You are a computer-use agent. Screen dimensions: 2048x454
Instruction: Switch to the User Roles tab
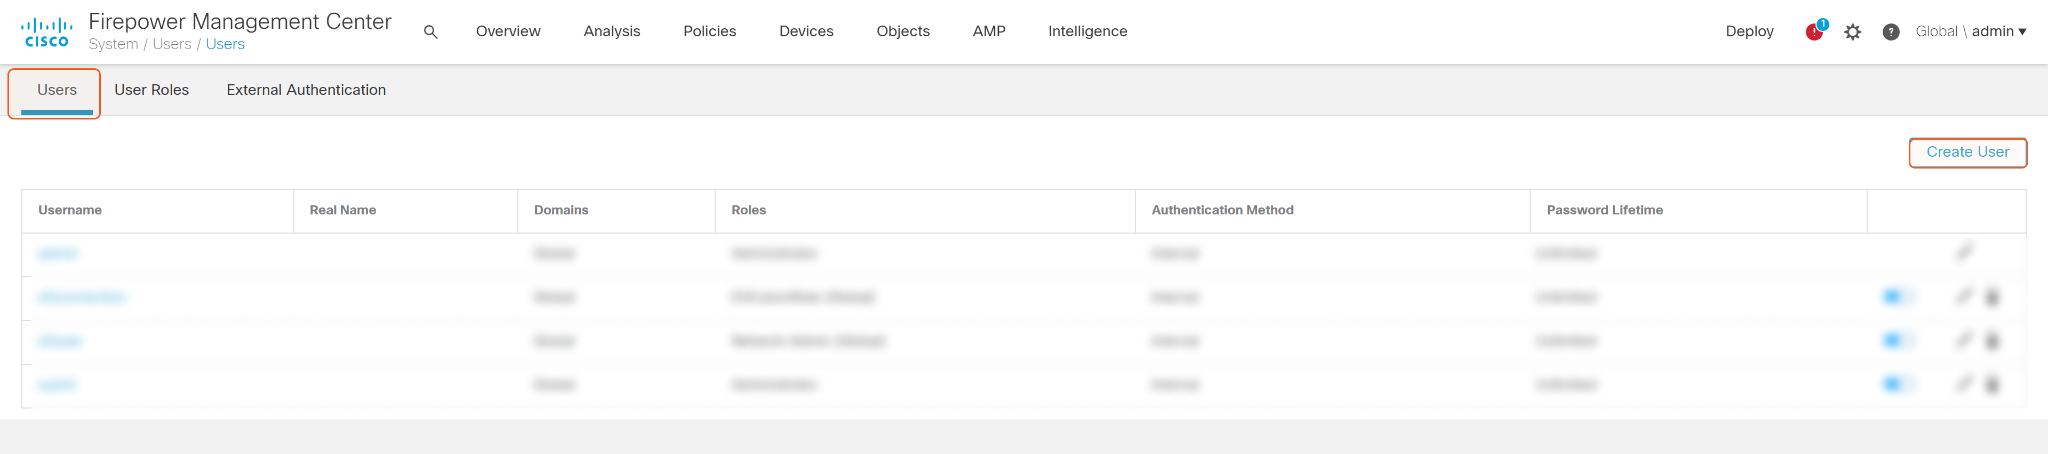coord(152,90)
